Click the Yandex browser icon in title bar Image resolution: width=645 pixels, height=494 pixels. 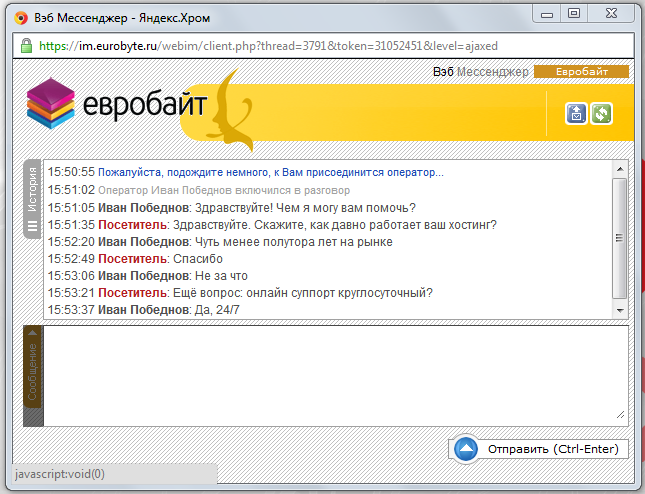[x=21, y=18]
